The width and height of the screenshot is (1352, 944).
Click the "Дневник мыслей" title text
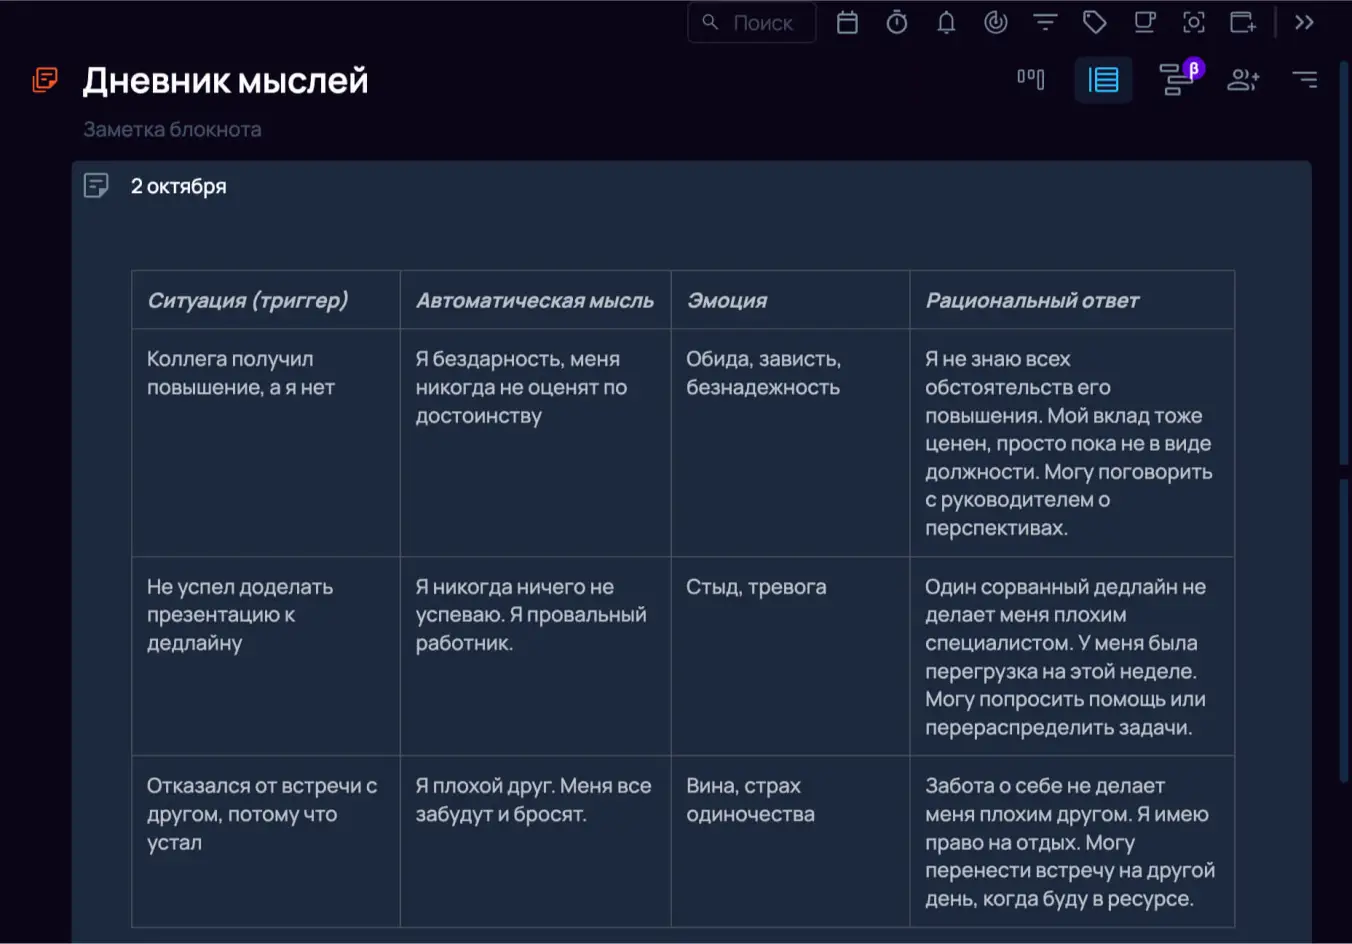(225, 80)
